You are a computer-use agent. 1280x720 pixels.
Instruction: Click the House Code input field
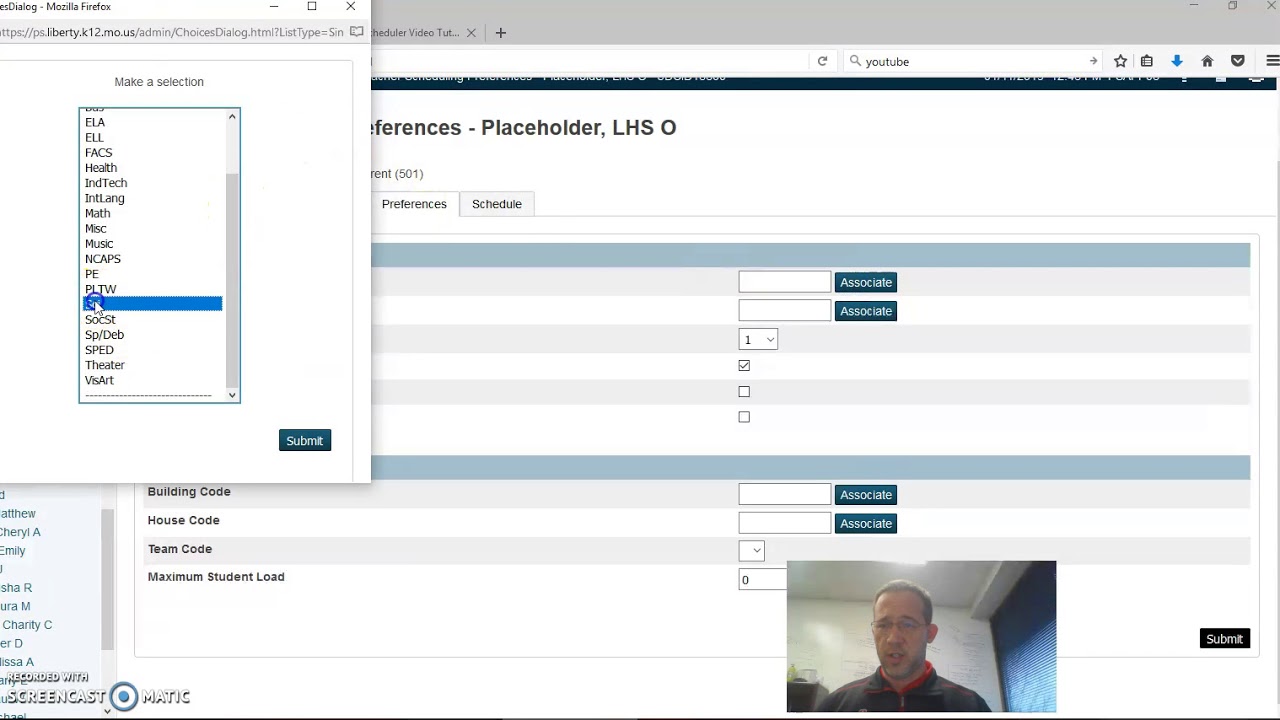click(x=785, y=523)
